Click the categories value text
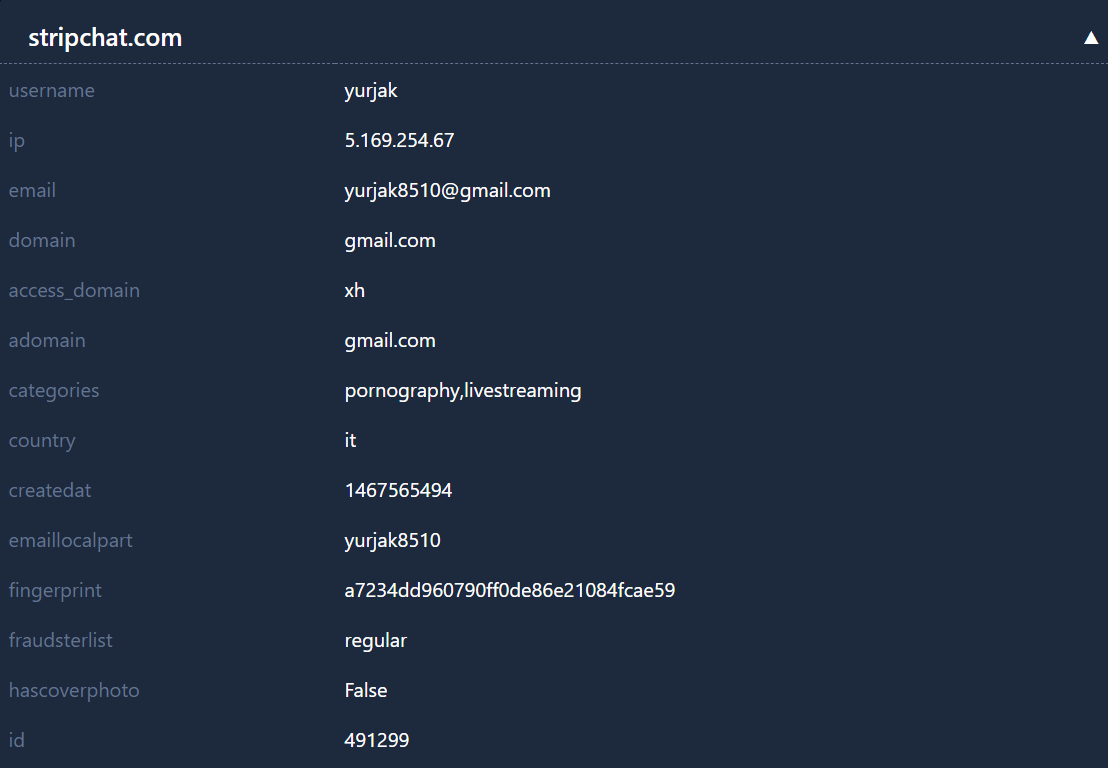This screenshot has height=768, width=1108. click(462, 391)
